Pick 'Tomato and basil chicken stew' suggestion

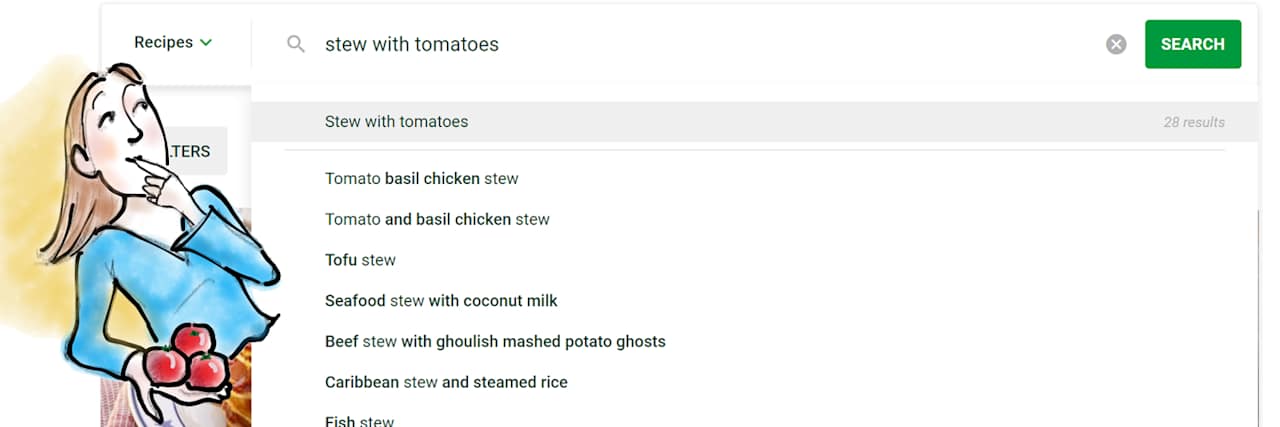point(437,219)
